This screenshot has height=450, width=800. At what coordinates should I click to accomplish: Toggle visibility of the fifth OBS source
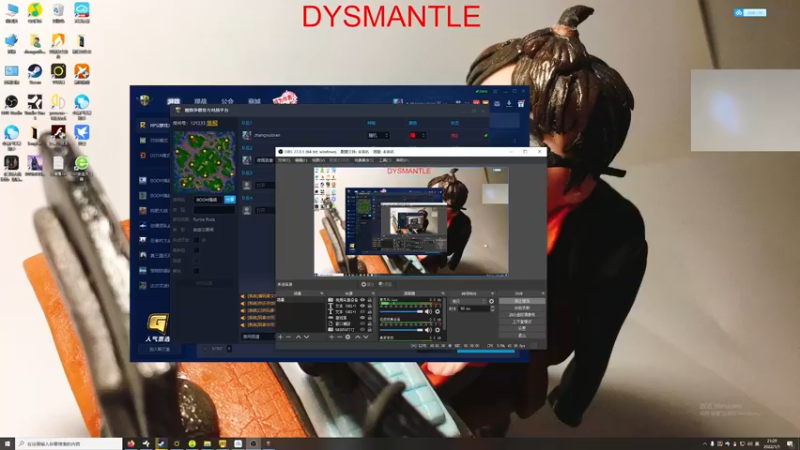362,324
